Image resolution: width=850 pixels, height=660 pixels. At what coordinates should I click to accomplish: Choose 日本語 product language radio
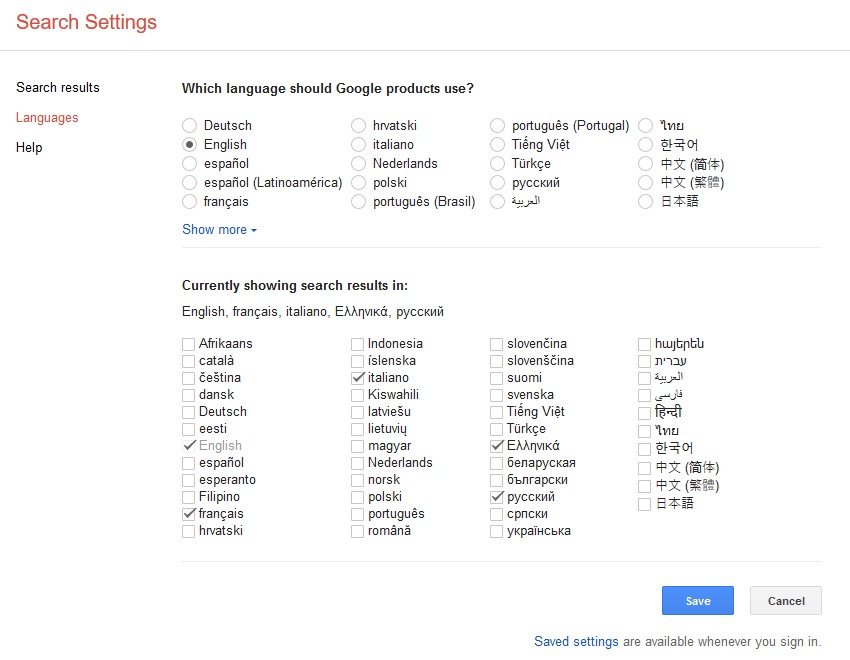click(x=645, y=202)
